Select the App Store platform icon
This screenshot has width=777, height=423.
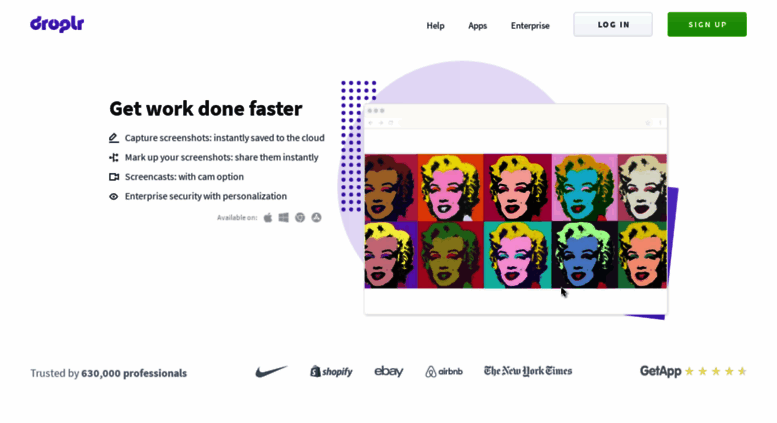[316, 217]
